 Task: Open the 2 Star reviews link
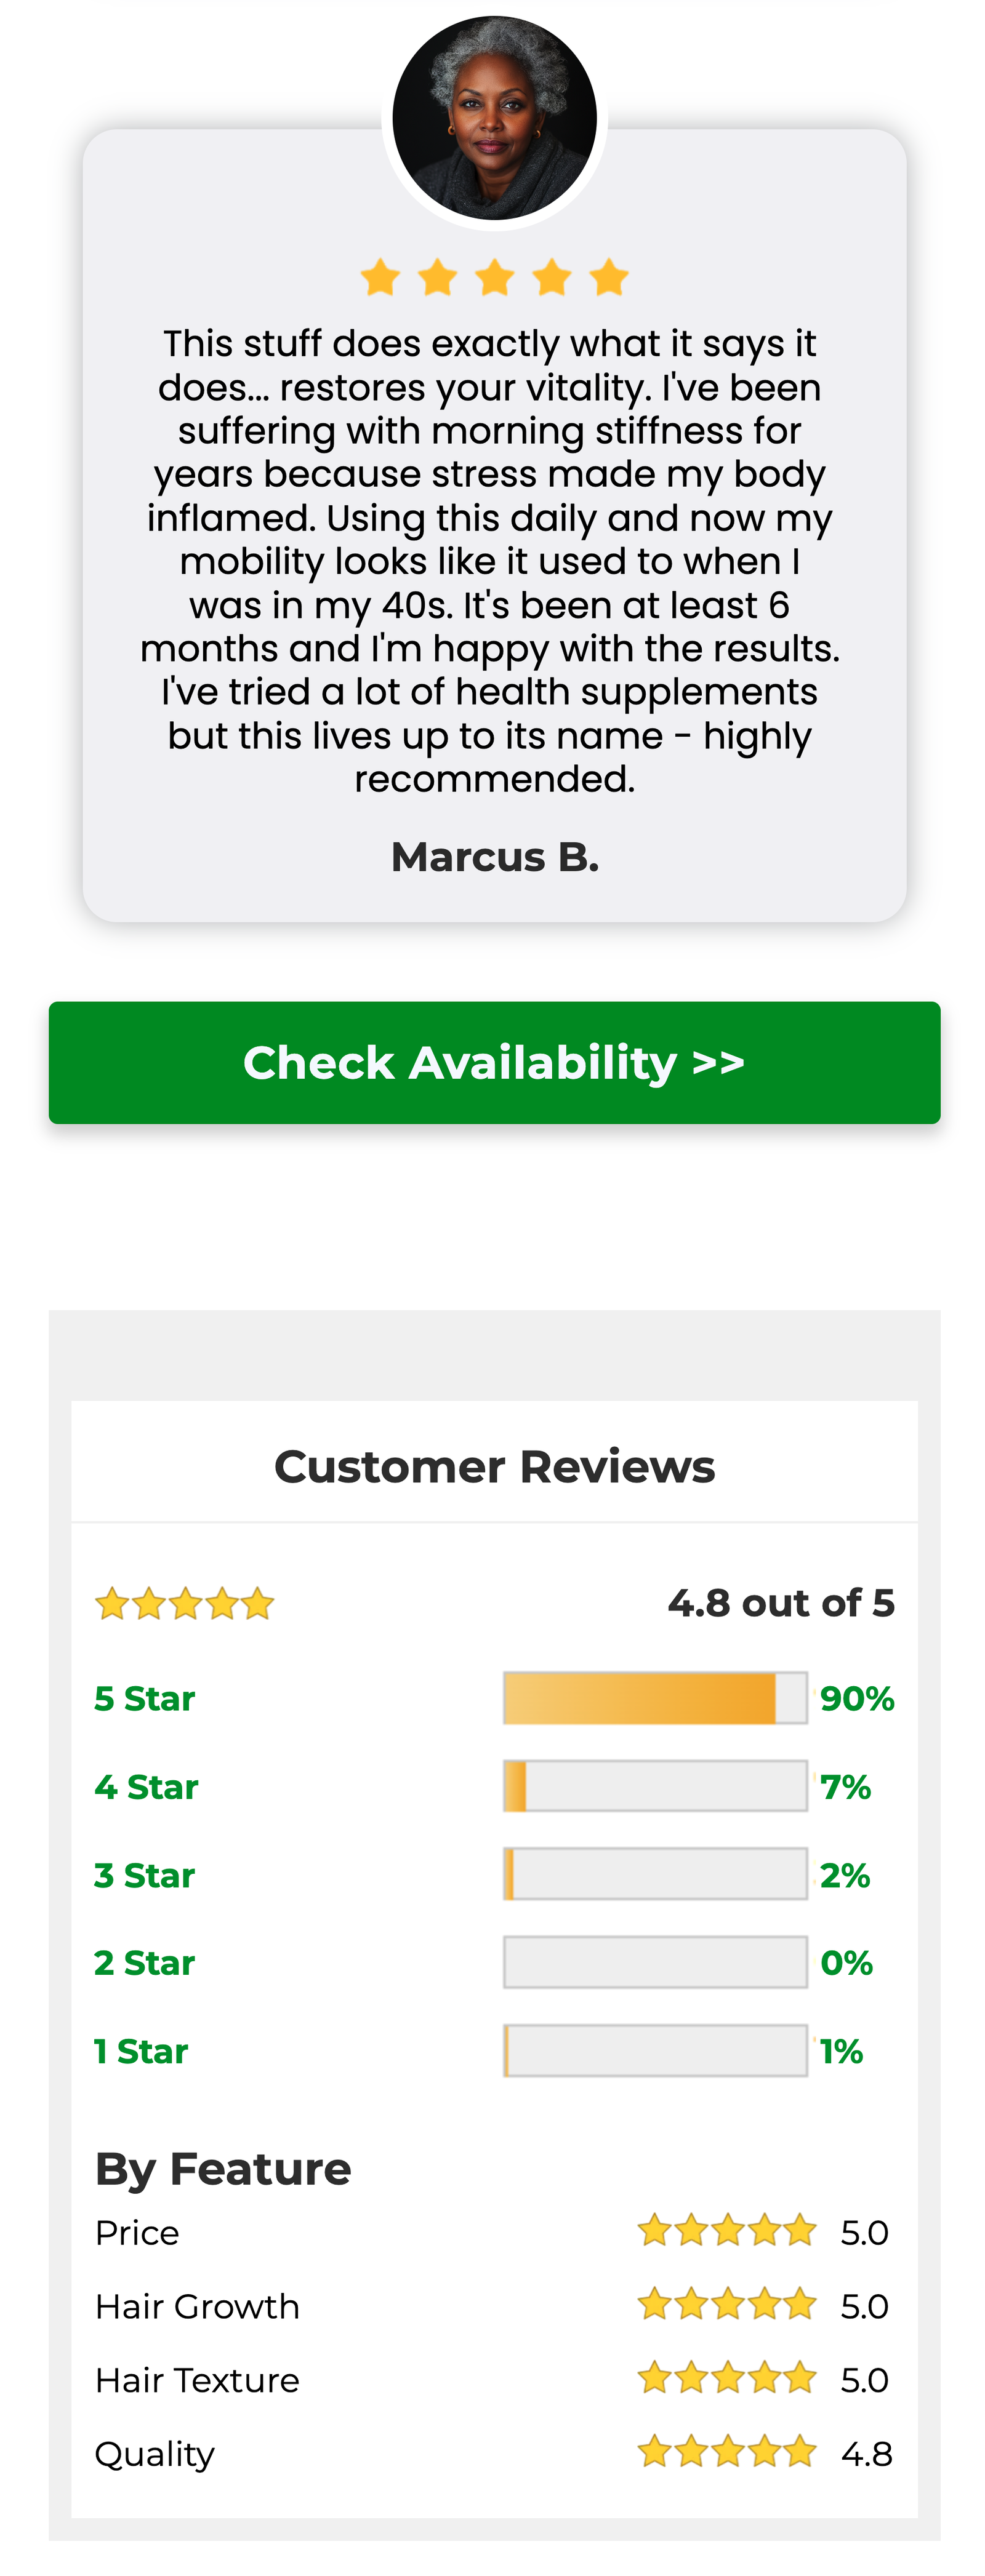coord(144,1963)
